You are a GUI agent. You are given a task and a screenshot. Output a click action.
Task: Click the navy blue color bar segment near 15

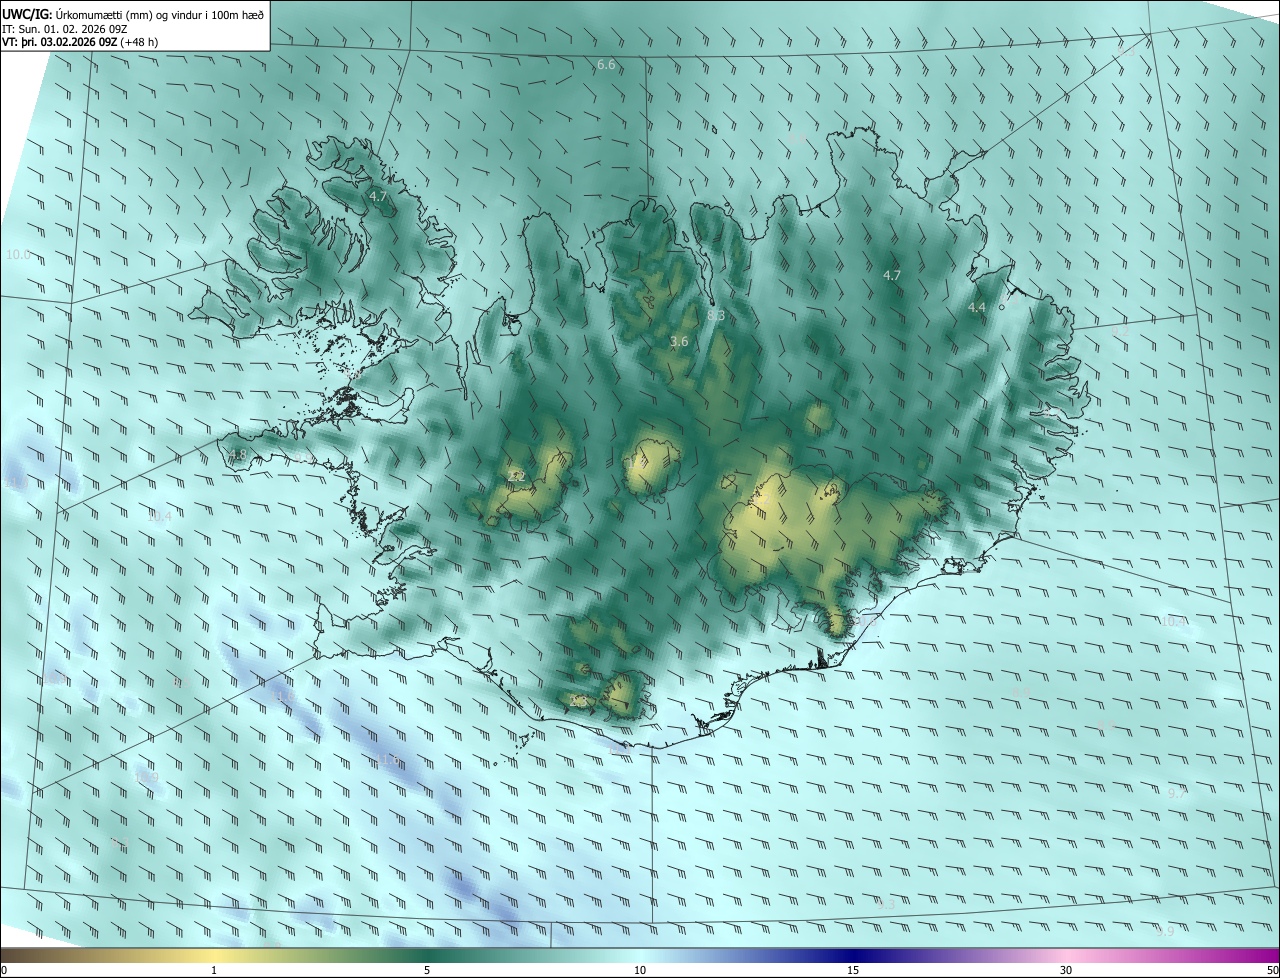[x=853, y=956]
